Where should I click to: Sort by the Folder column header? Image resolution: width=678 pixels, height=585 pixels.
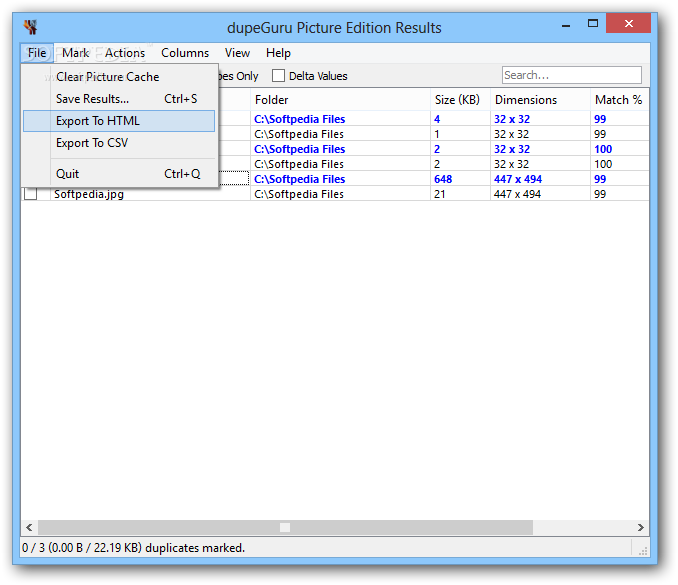pyautogui.click(x=340, y=100)
